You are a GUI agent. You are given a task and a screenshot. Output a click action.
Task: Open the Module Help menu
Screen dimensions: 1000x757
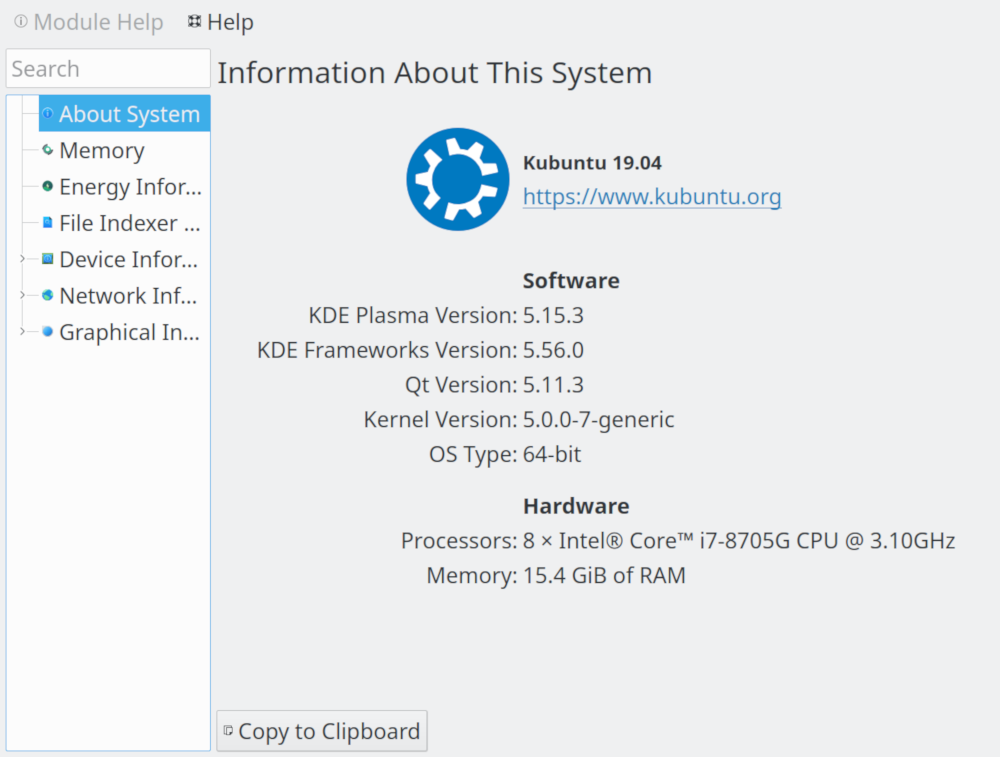point(88,22)
